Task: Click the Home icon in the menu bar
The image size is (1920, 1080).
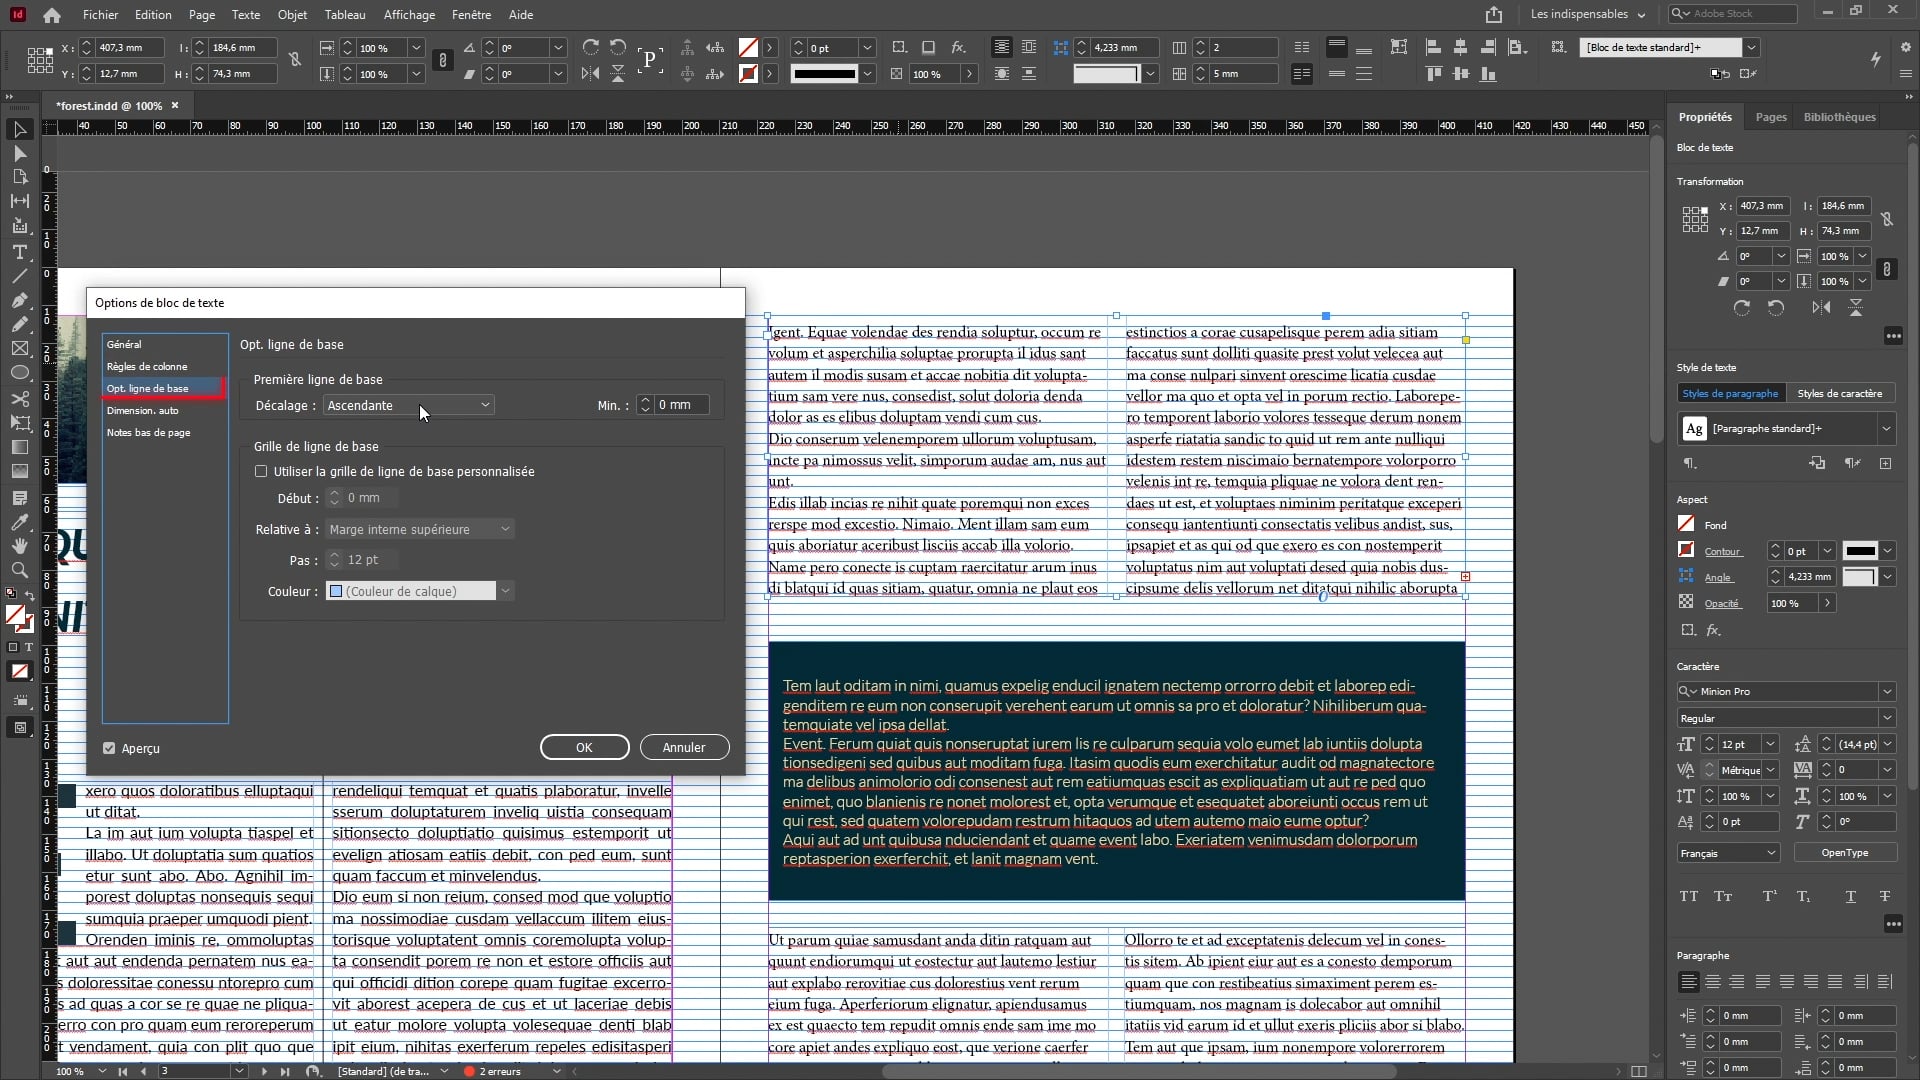Action: tap(52, 15)
